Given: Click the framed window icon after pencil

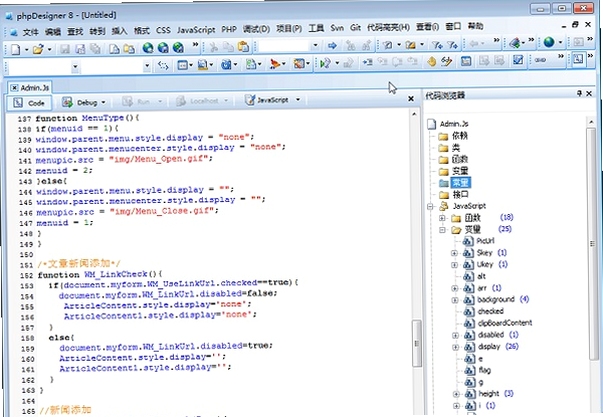Looking at the screenshot, I should (466, 61).
